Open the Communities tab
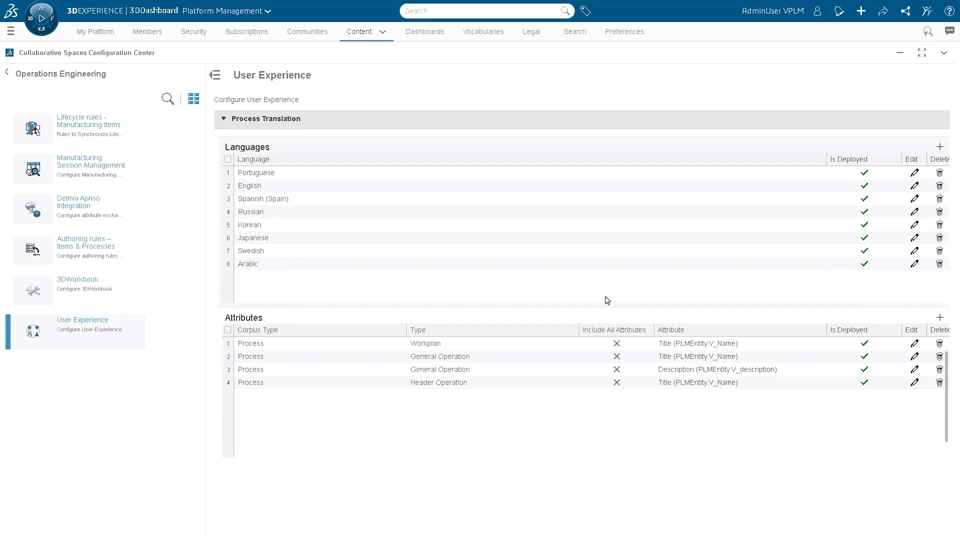 pyautogui.click(x=307, y=31)
